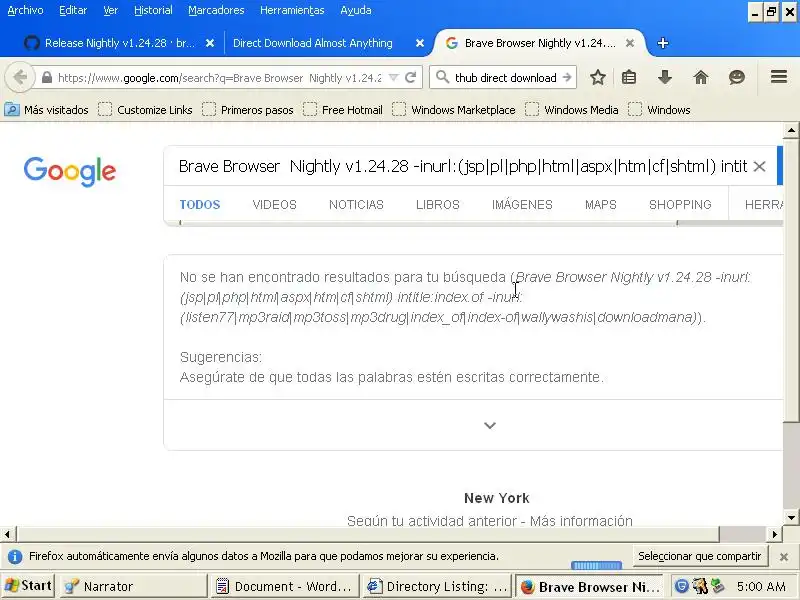Open the bookmarks list icon
Image resolution: width=800 pixels, height=600 pixels.
(629, 78)
